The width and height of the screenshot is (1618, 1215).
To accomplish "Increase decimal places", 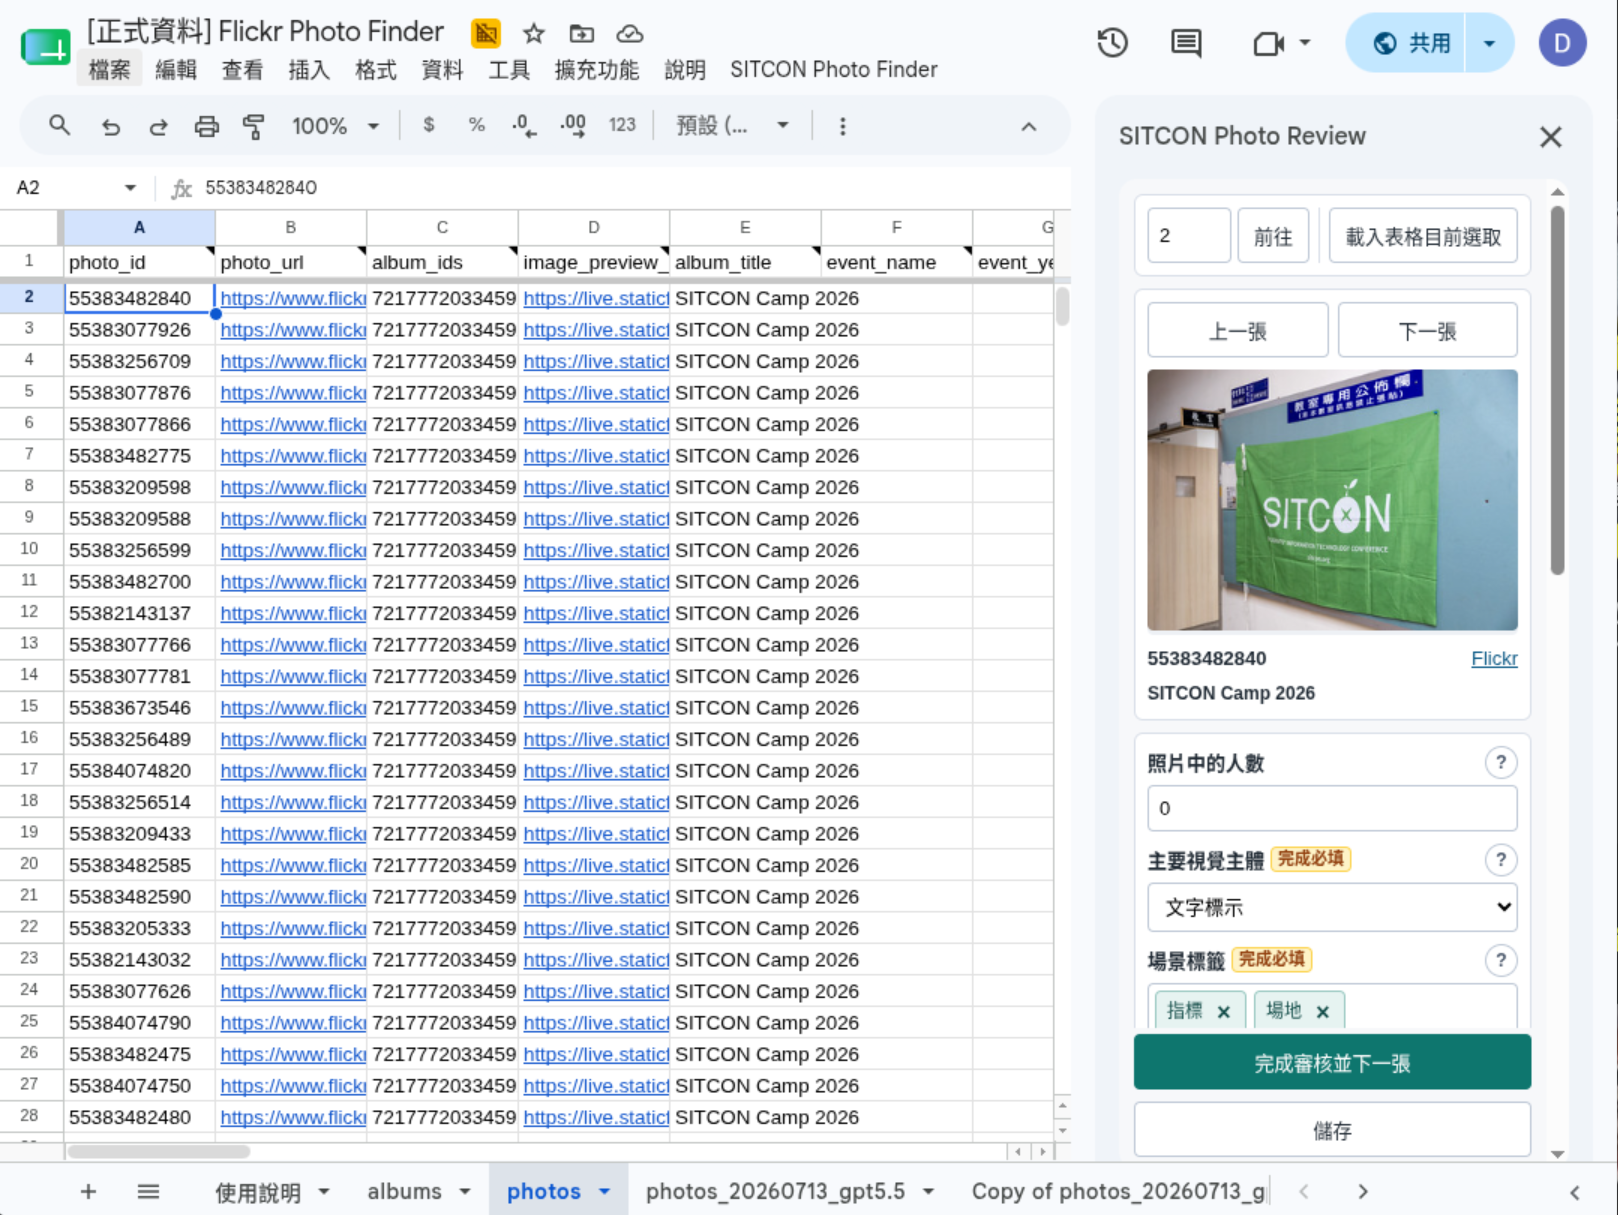I will (x=573, y=126).
